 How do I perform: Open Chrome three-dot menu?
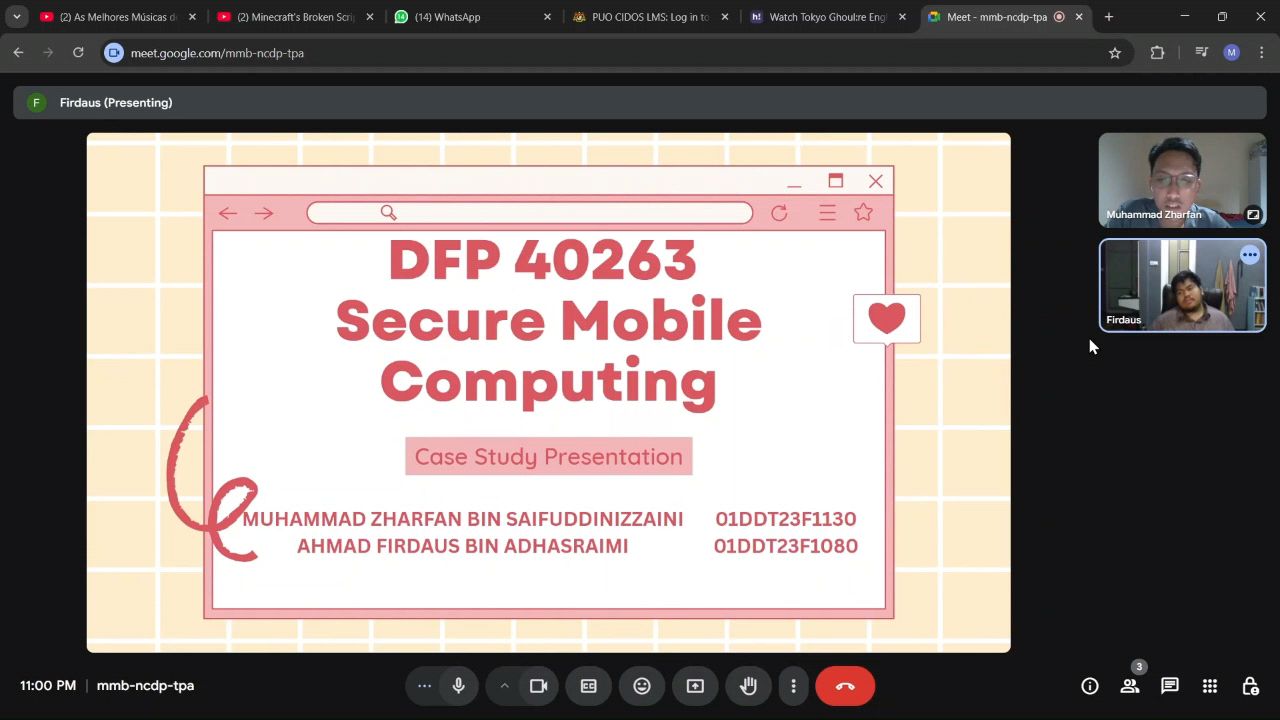[x=1261, y=53]
